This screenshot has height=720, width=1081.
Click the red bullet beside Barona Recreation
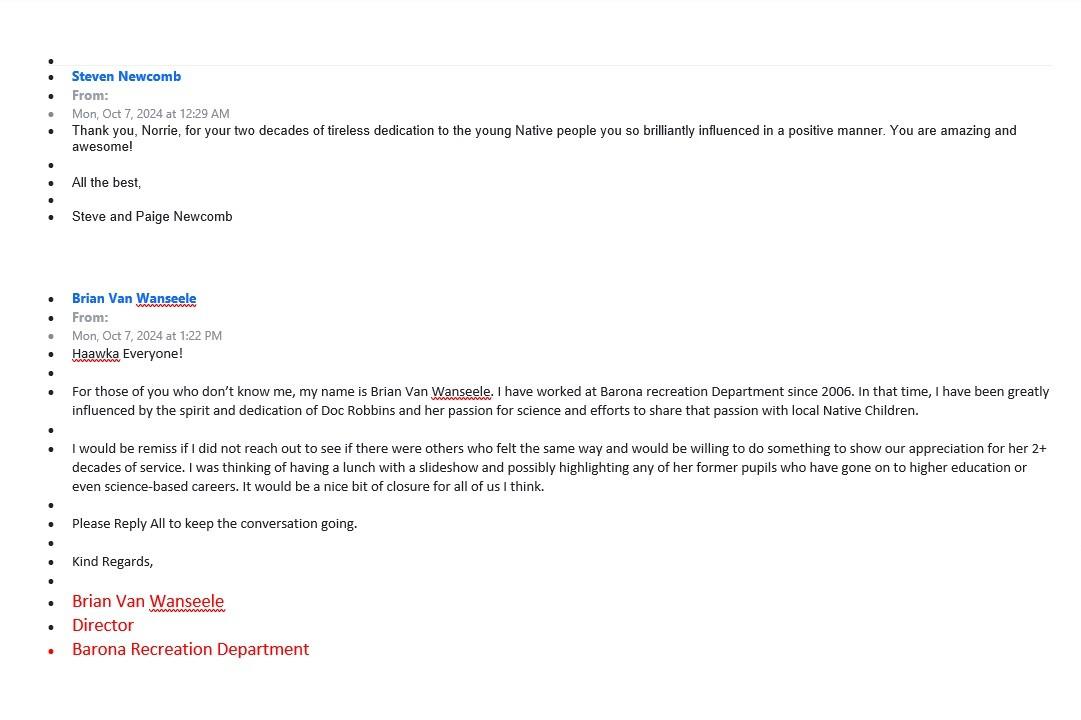click(x=51, y=651)
